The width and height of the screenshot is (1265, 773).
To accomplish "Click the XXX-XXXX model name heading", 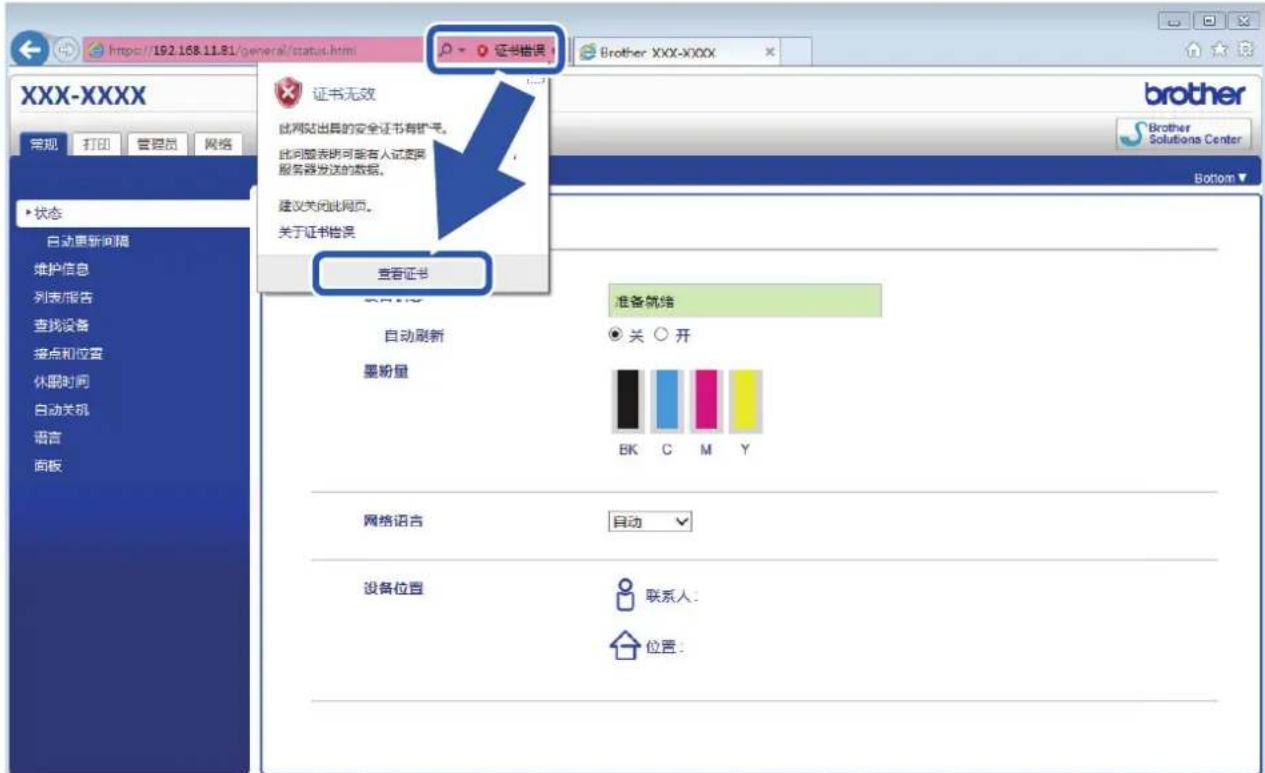I will (x=83, y=96).
